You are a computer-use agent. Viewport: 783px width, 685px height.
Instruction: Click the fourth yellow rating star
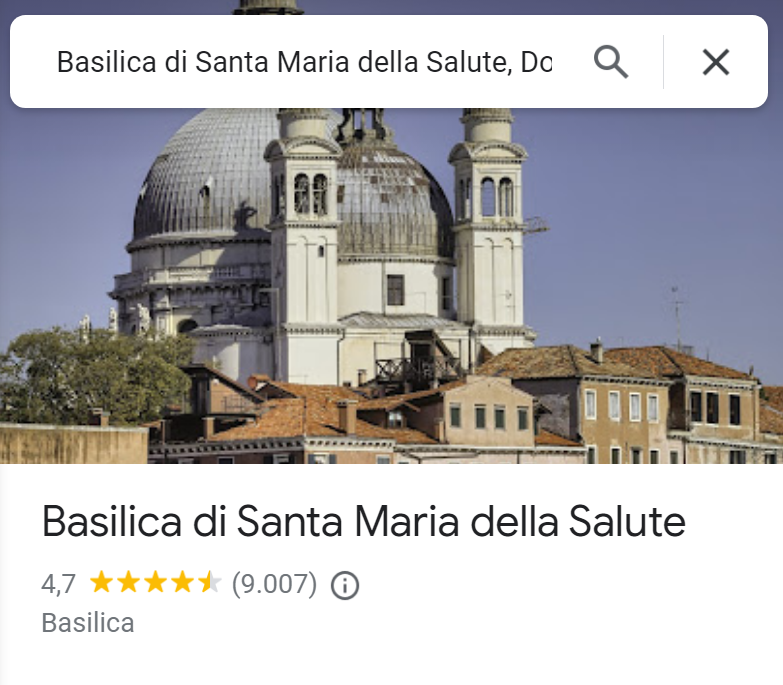[x=183, y=582]
